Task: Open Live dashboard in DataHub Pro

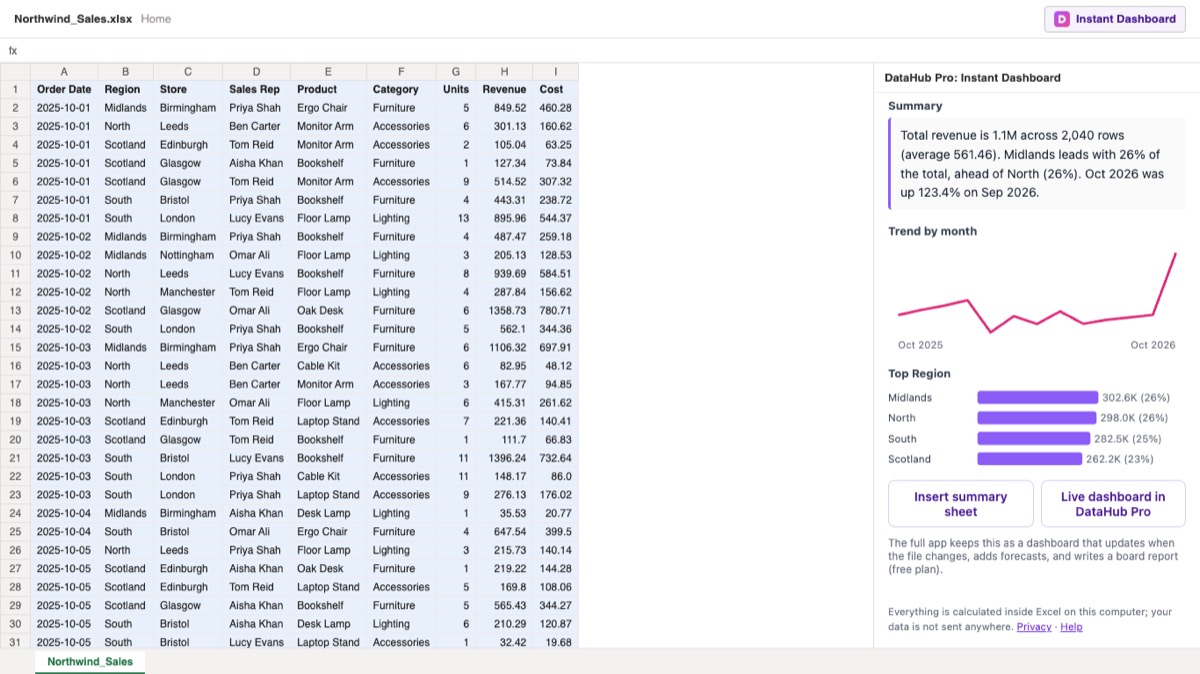Action: (1113, 504)
